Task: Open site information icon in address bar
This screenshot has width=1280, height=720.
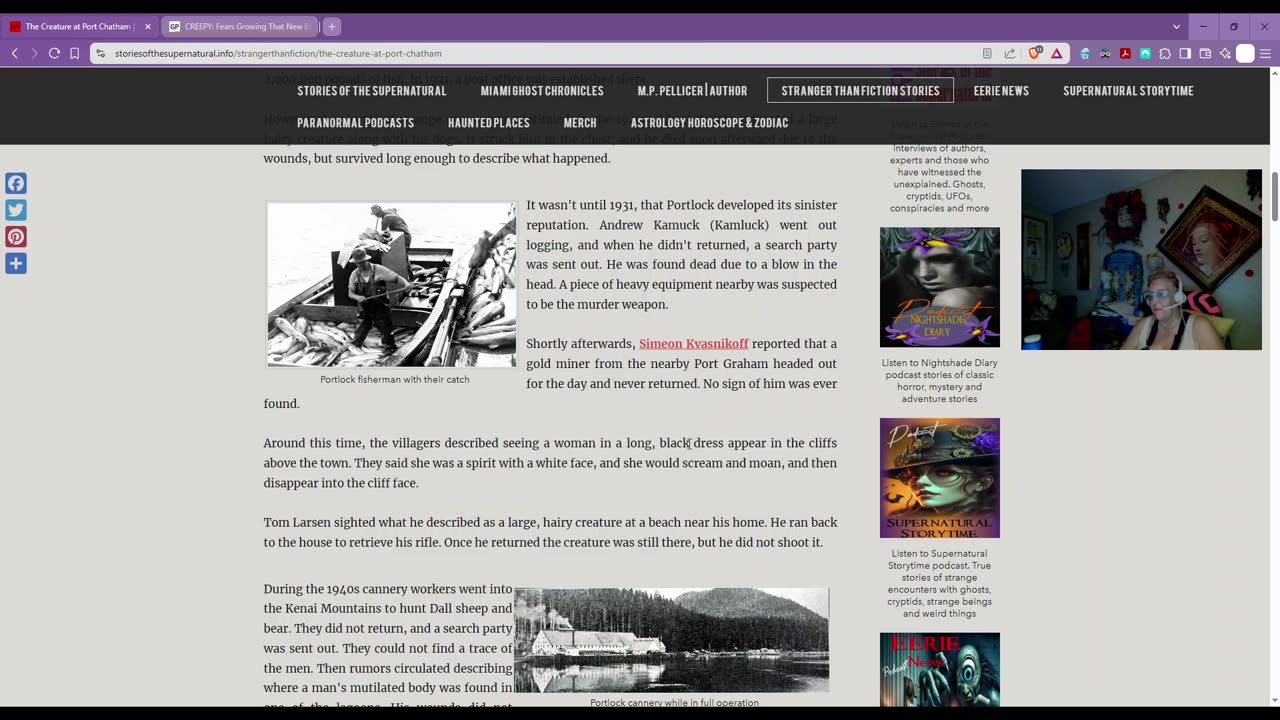Action: coord(100,53)
